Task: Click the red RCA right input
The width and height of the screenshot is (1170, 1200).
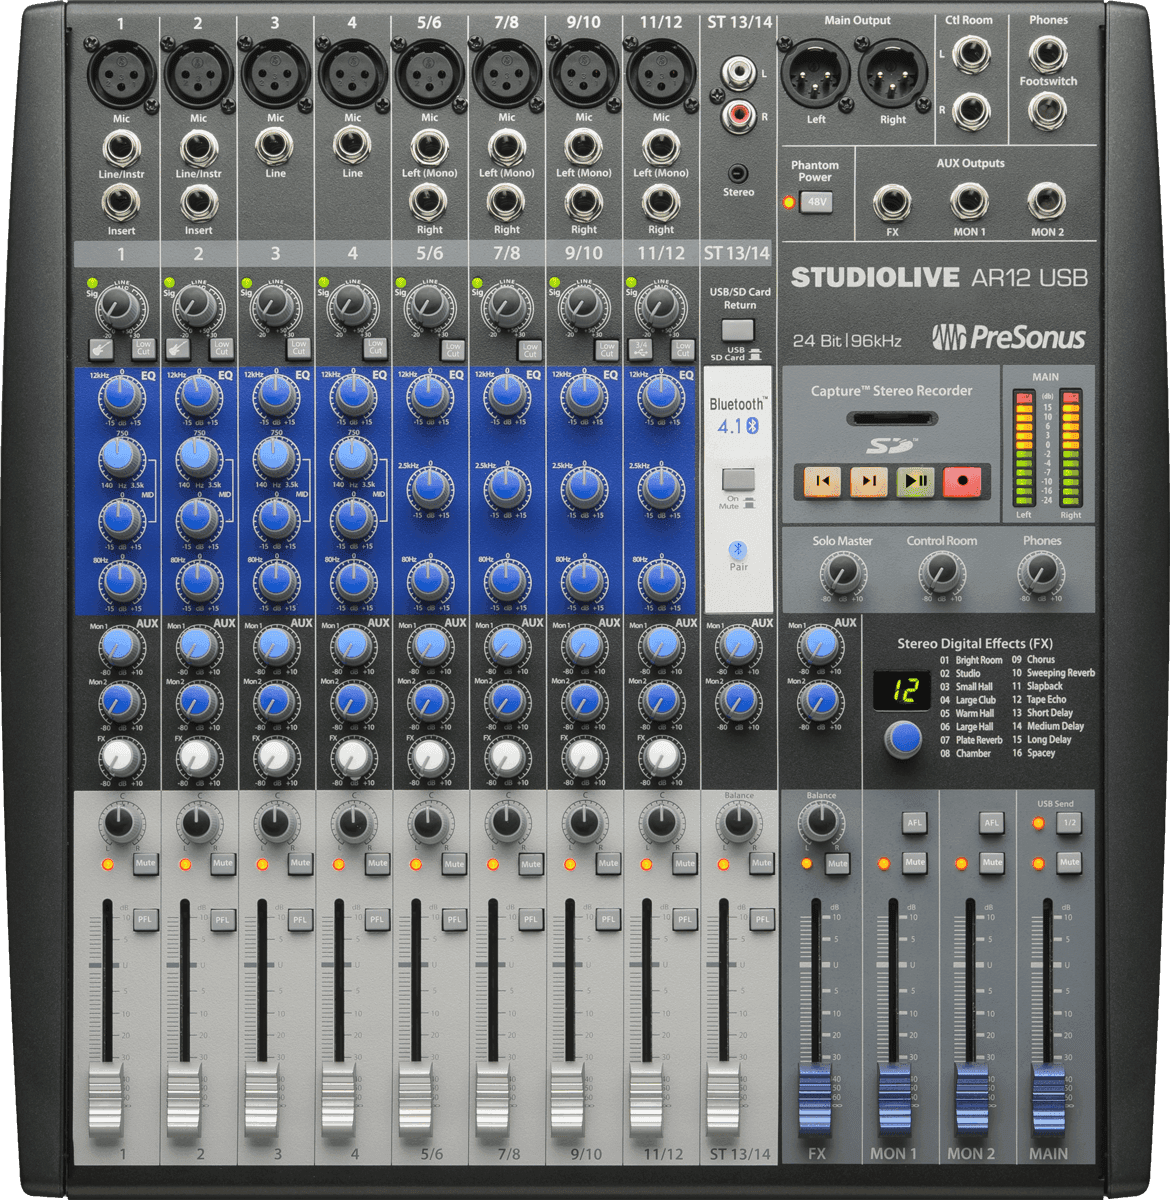Action: point(739,115)
